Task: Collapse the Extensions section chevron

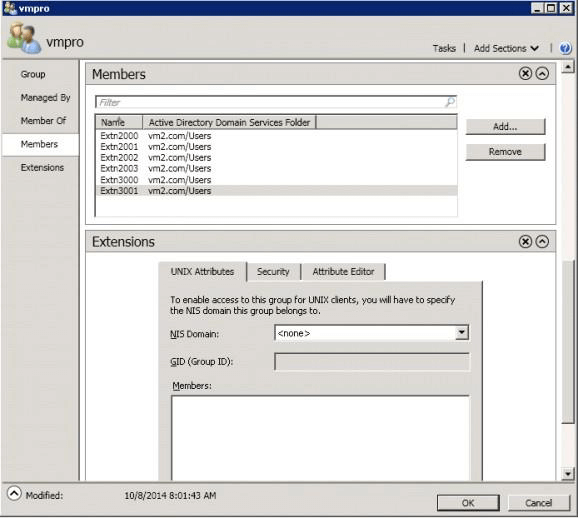Action: click(542, 242)
